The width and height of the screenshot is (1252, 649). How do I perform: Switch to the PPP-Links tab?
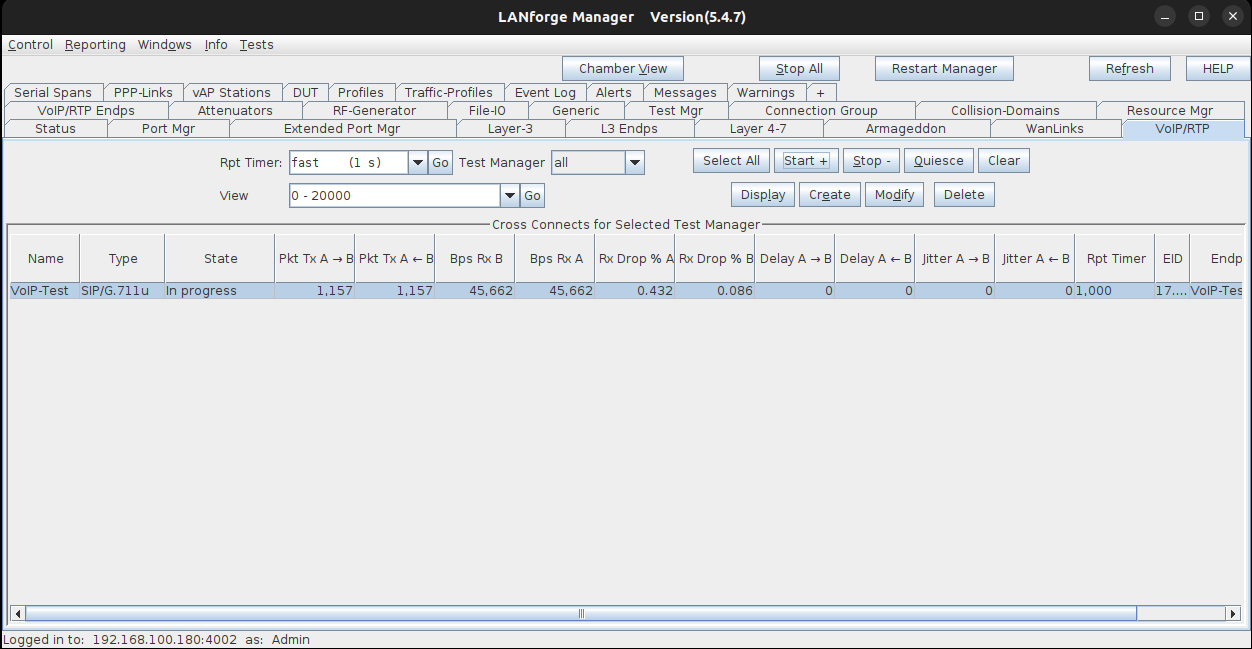[143, 92]
